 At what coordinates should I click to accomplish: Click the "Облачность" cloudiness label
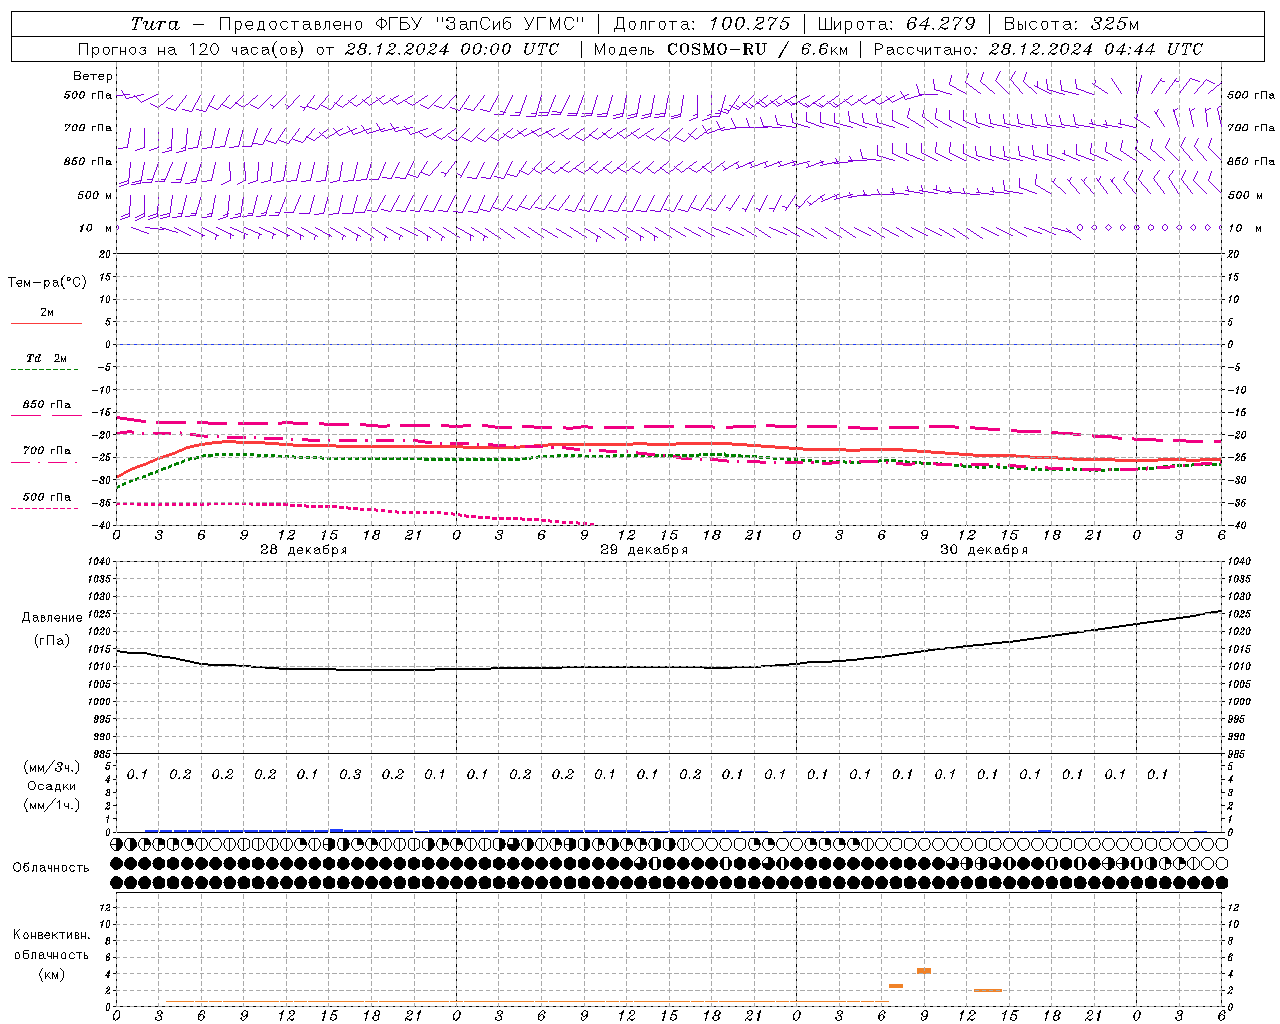coord(51,868)
